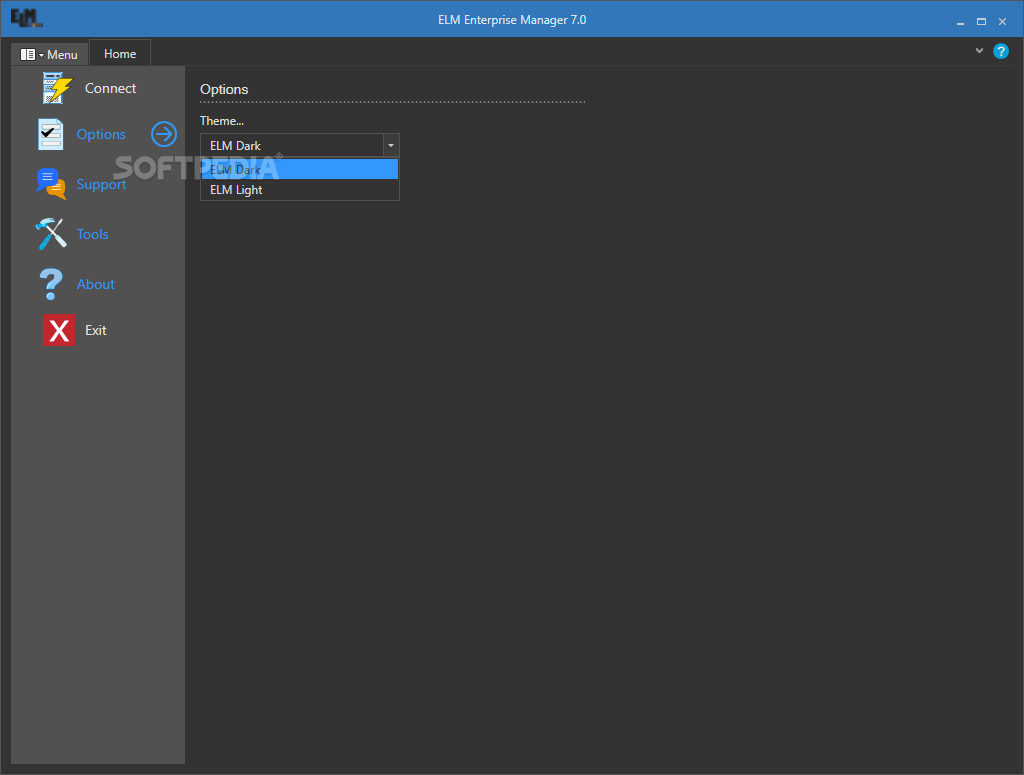This screenshot has width=1024, height=775.
Task: Click the ELM logo in title bar
Action: pyautogui.click(x=26, y=18)
